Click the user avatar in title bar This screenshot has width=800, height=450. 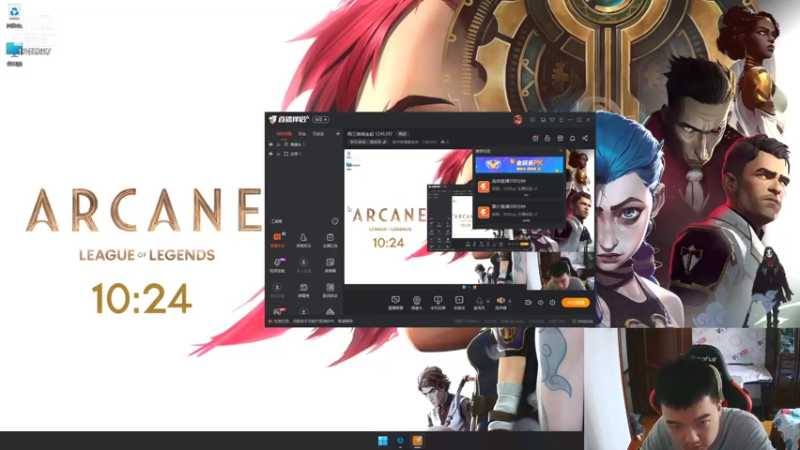tap(518, 119)
